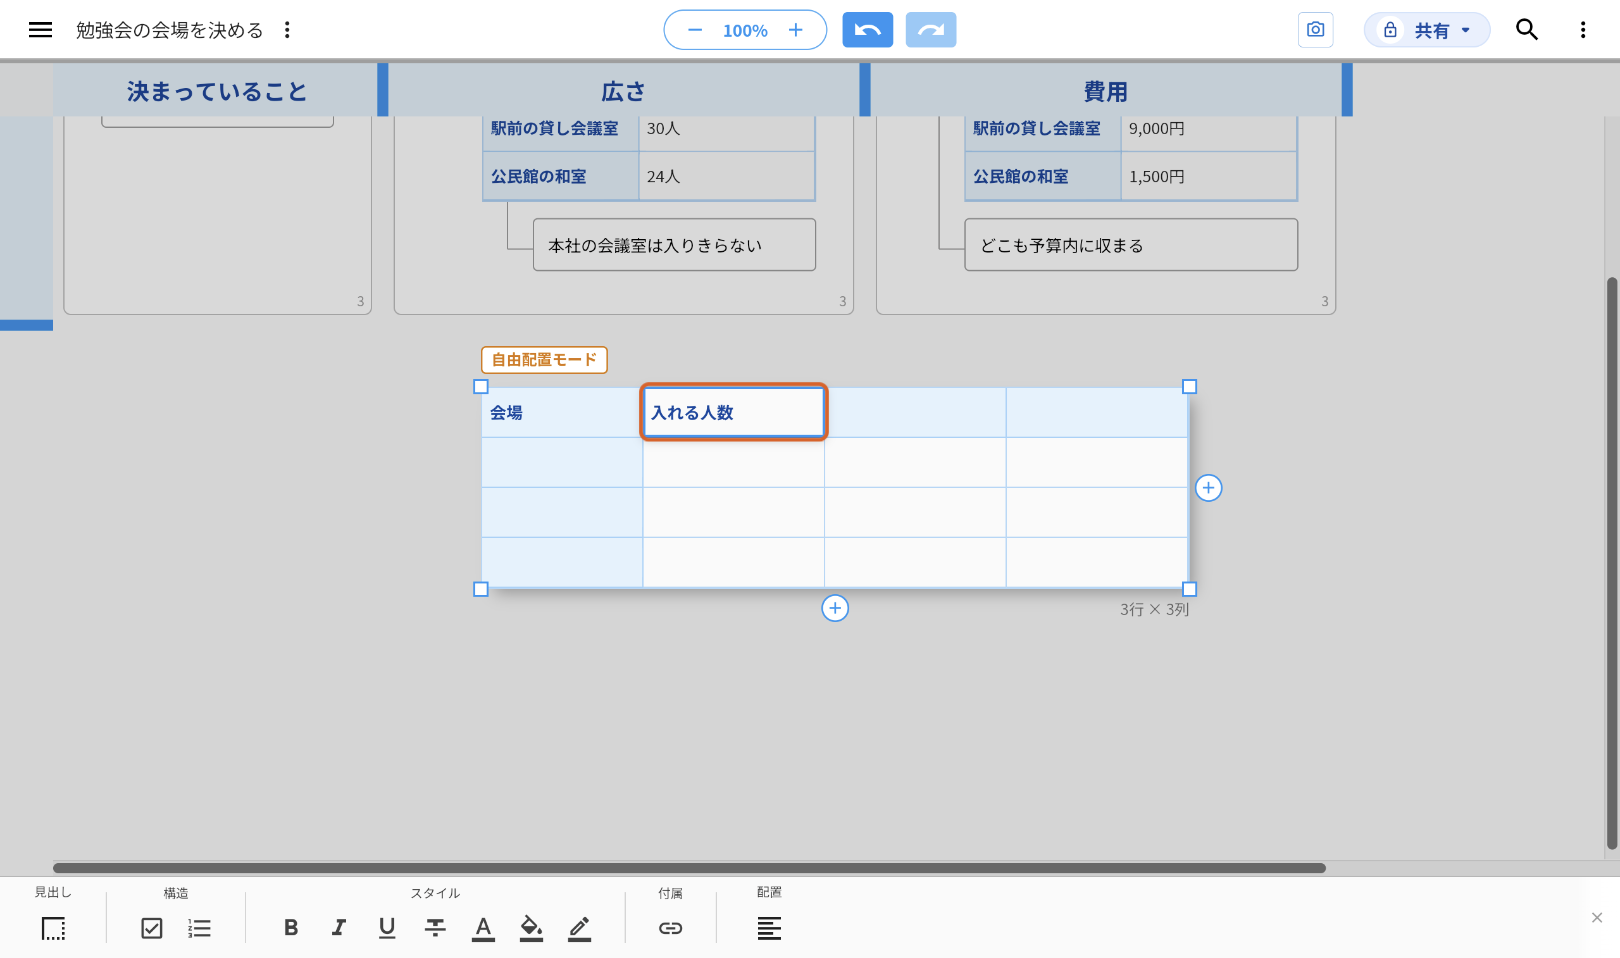Click the 24人 capacity cell
The height and width of the screenshot is (958, 1620).
click(727, 177)
